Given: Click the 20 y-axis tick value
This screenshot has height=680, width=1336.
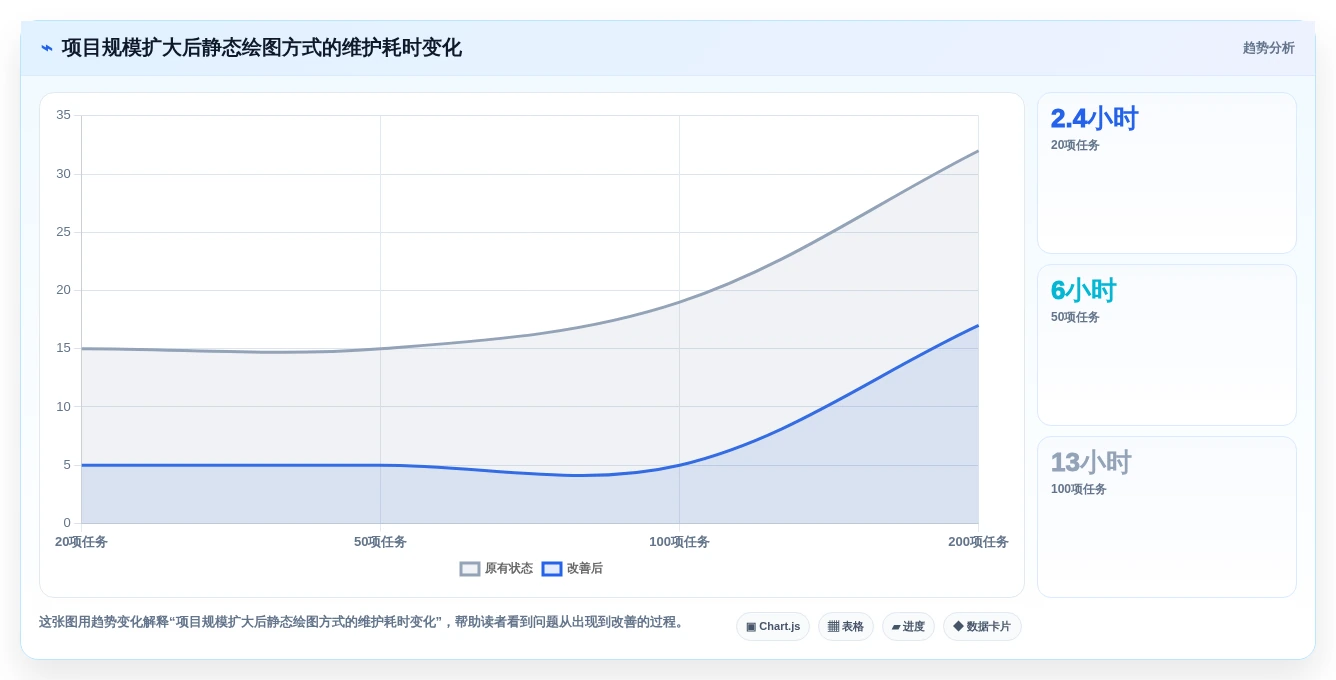Looking at the screenshot, I should [x=63, y=290].
